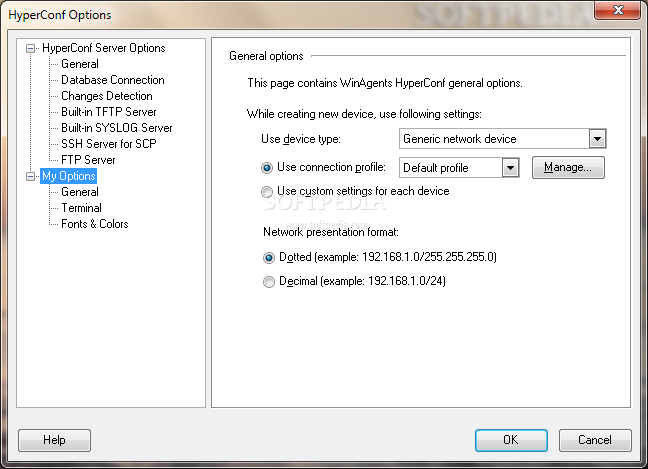Open the Changes Detection page
The width and height of the screenshot is (648, 469).
(107, 96)
